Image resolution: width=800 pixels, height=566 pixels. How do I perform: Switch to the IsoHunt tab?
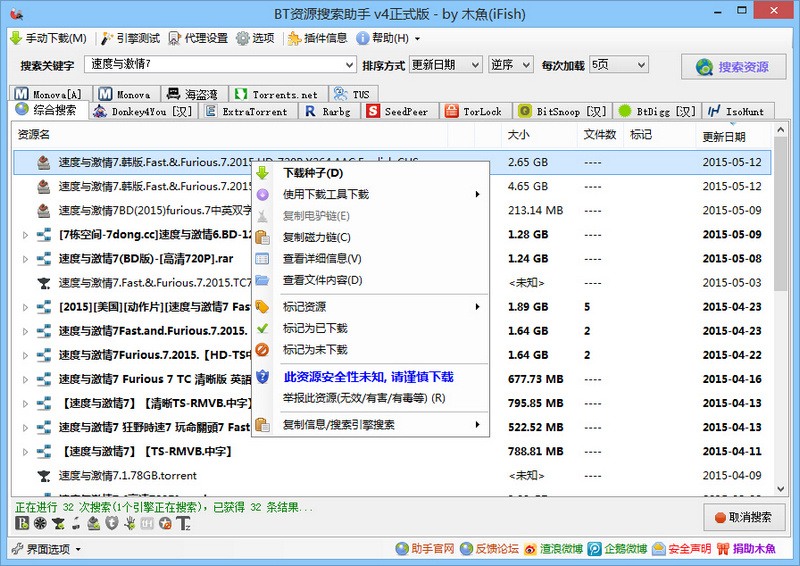pos(738,111)
